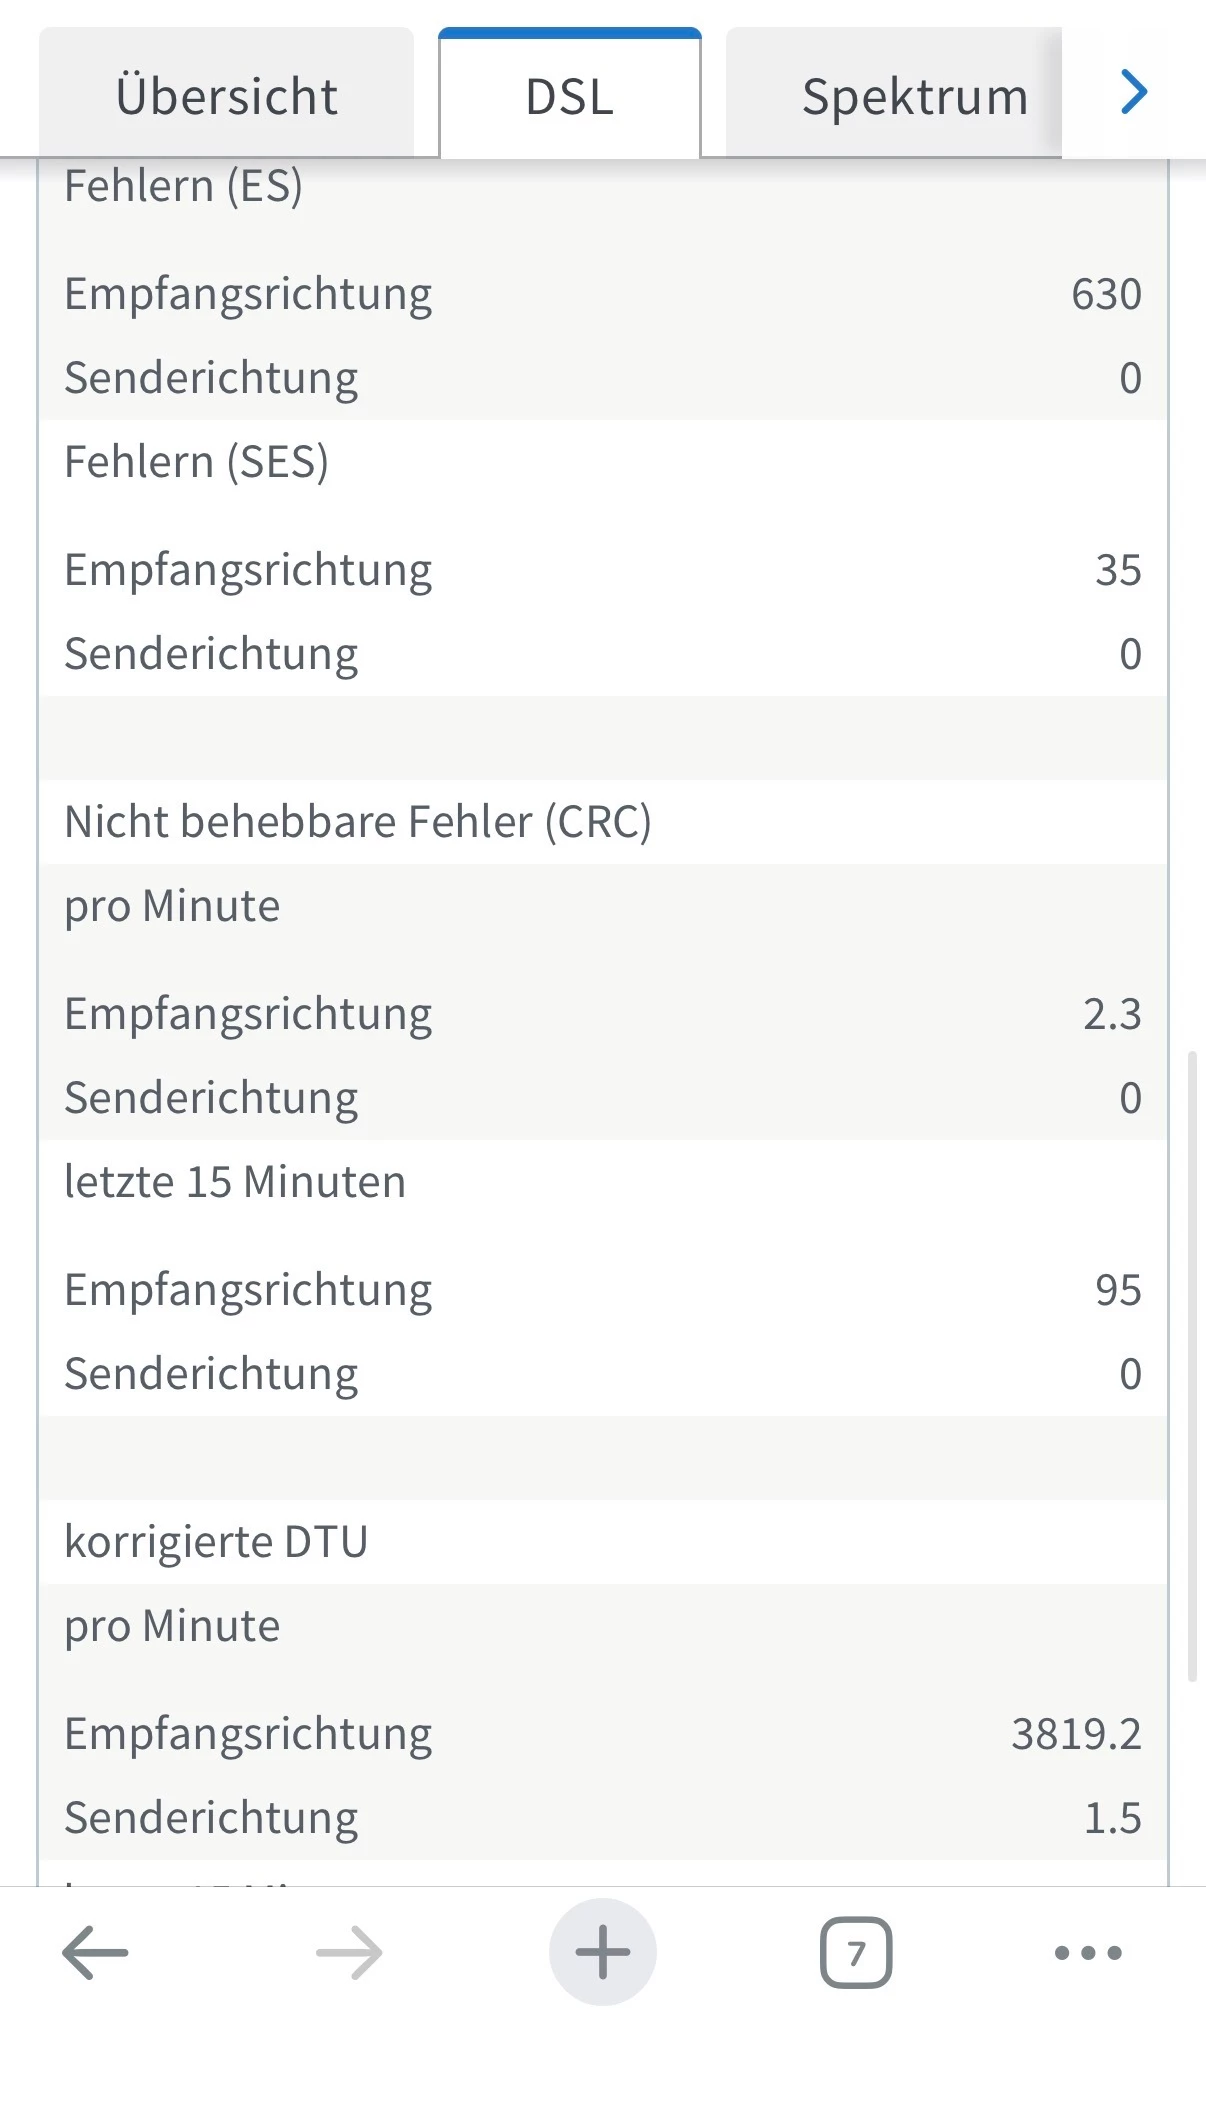This screenshot has height=2121, width=1206.
Task: Click the Nicht behebbare Fehler (CRC) heading
Action: click(x=357, y=822)
